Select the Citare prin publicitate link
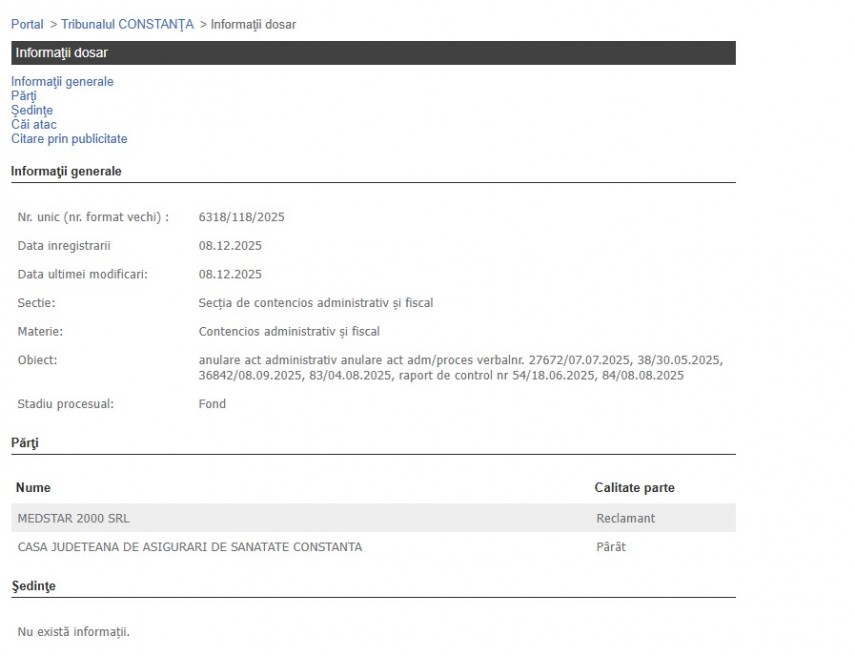 tap(69, 139)
